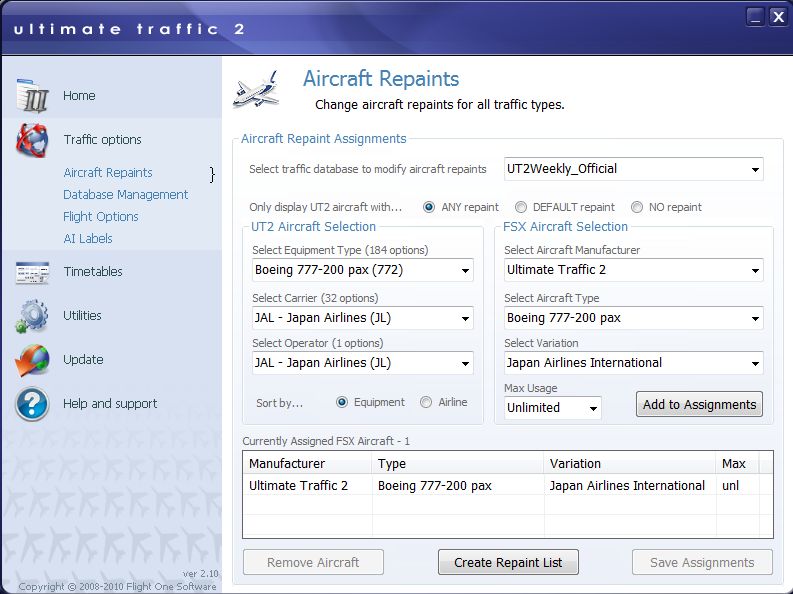This screenshot has width=793, height=594.
Task: Open AI Labels link
Action: (88, 239)
